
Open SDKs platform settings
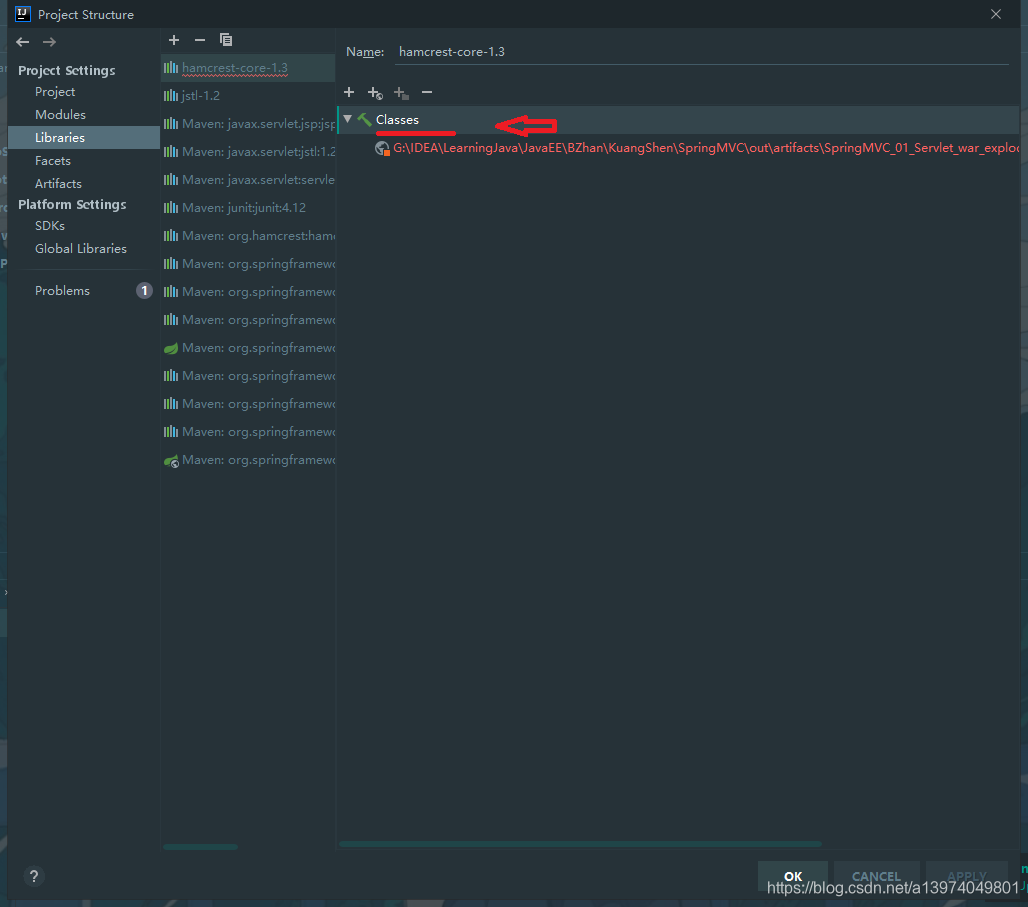tap(50, 226)
